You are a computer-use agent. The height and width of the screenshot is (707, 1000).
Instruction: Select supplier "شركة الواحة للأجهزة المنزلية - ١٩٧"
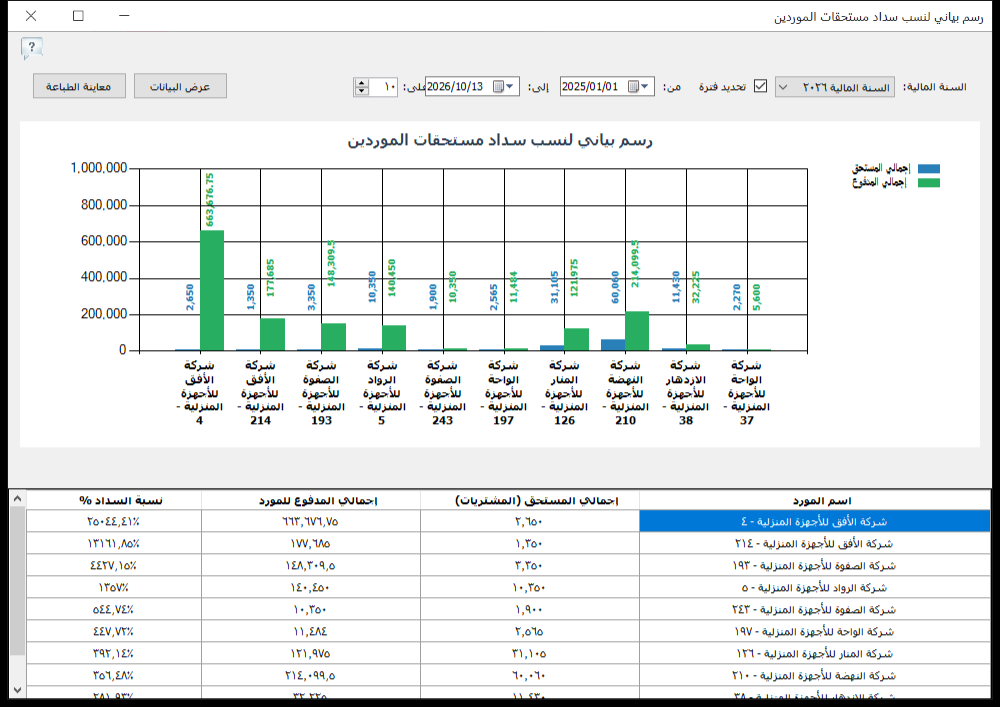814,632
